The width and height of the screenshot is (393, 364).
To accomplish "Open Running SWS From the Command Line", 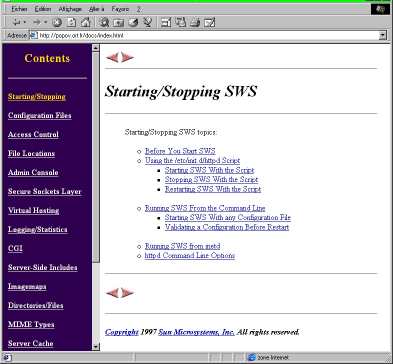I will tap(205, 208).
